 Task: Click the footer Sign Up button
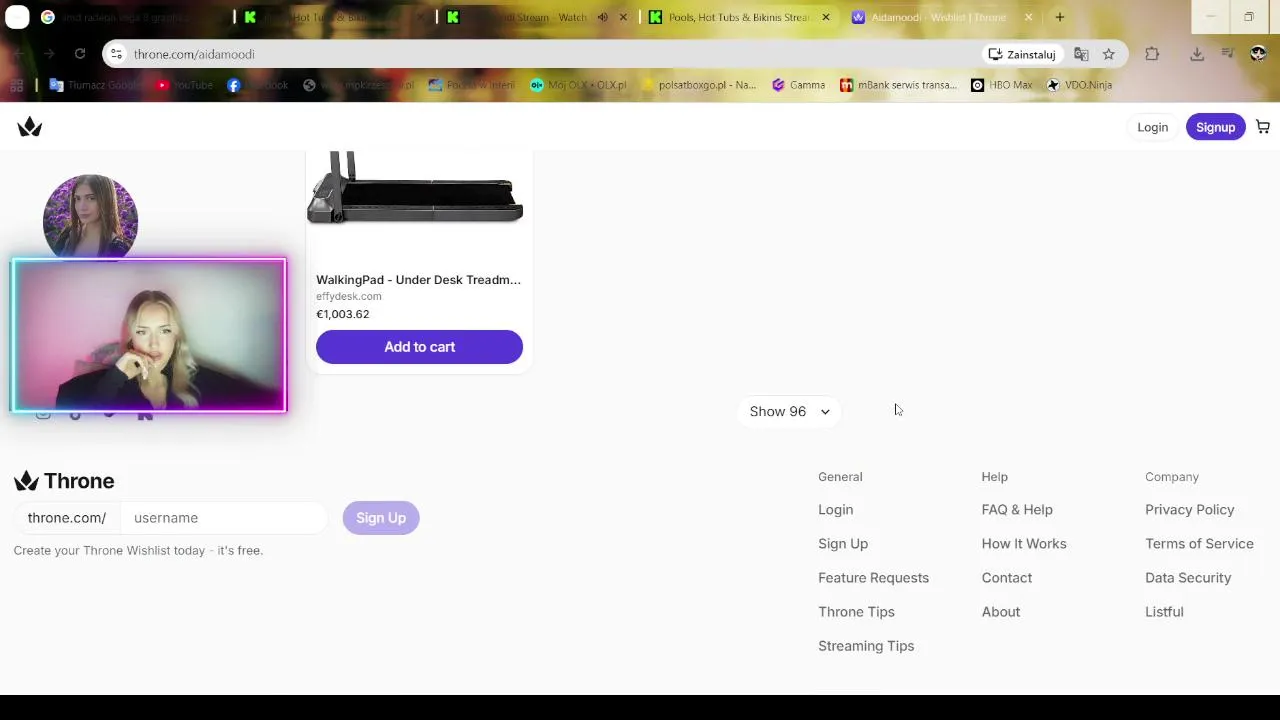pos(381,518)
